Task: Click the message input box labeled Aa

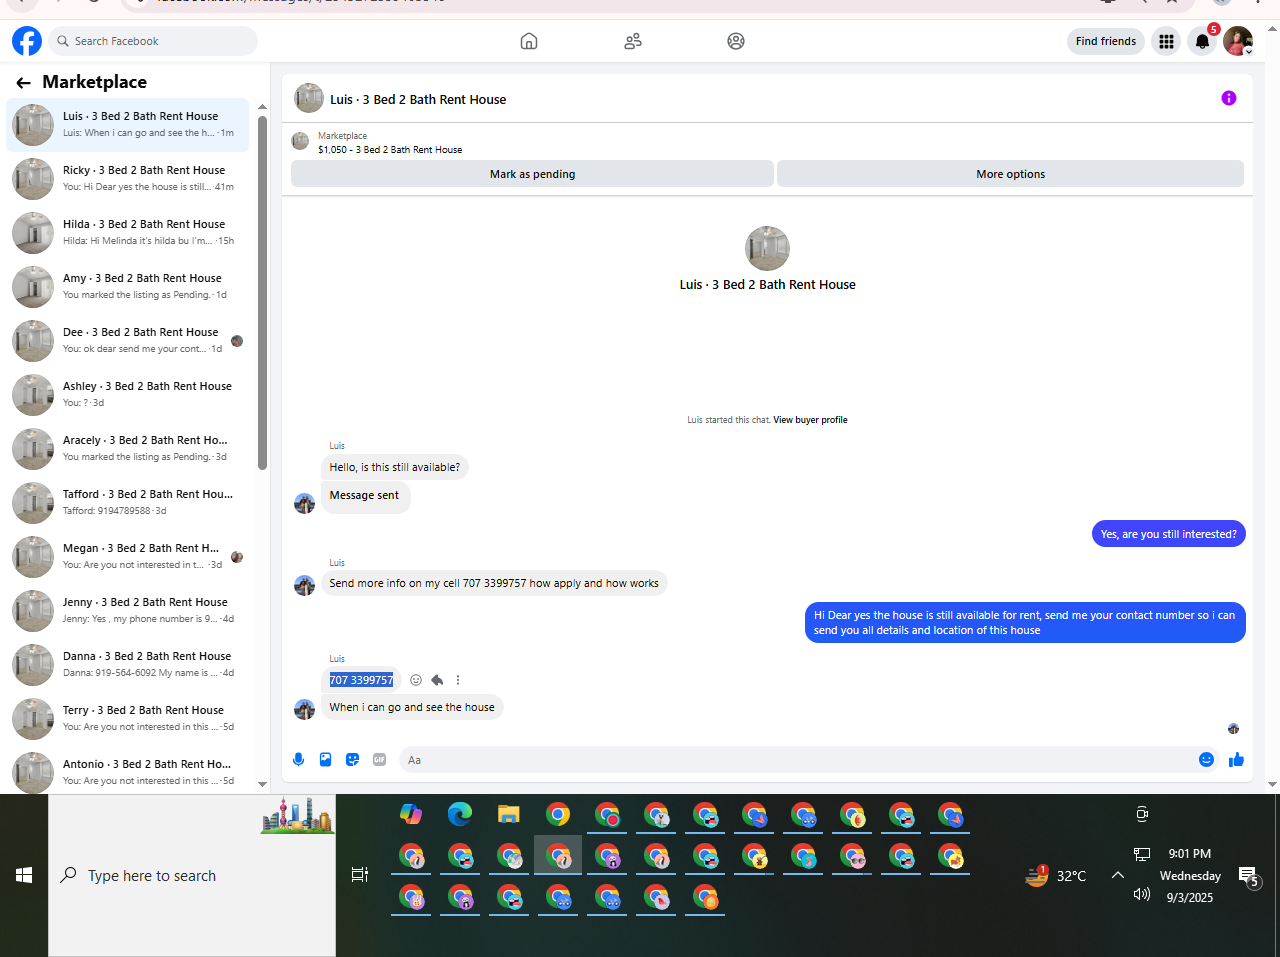Action: tap(798, 760)
